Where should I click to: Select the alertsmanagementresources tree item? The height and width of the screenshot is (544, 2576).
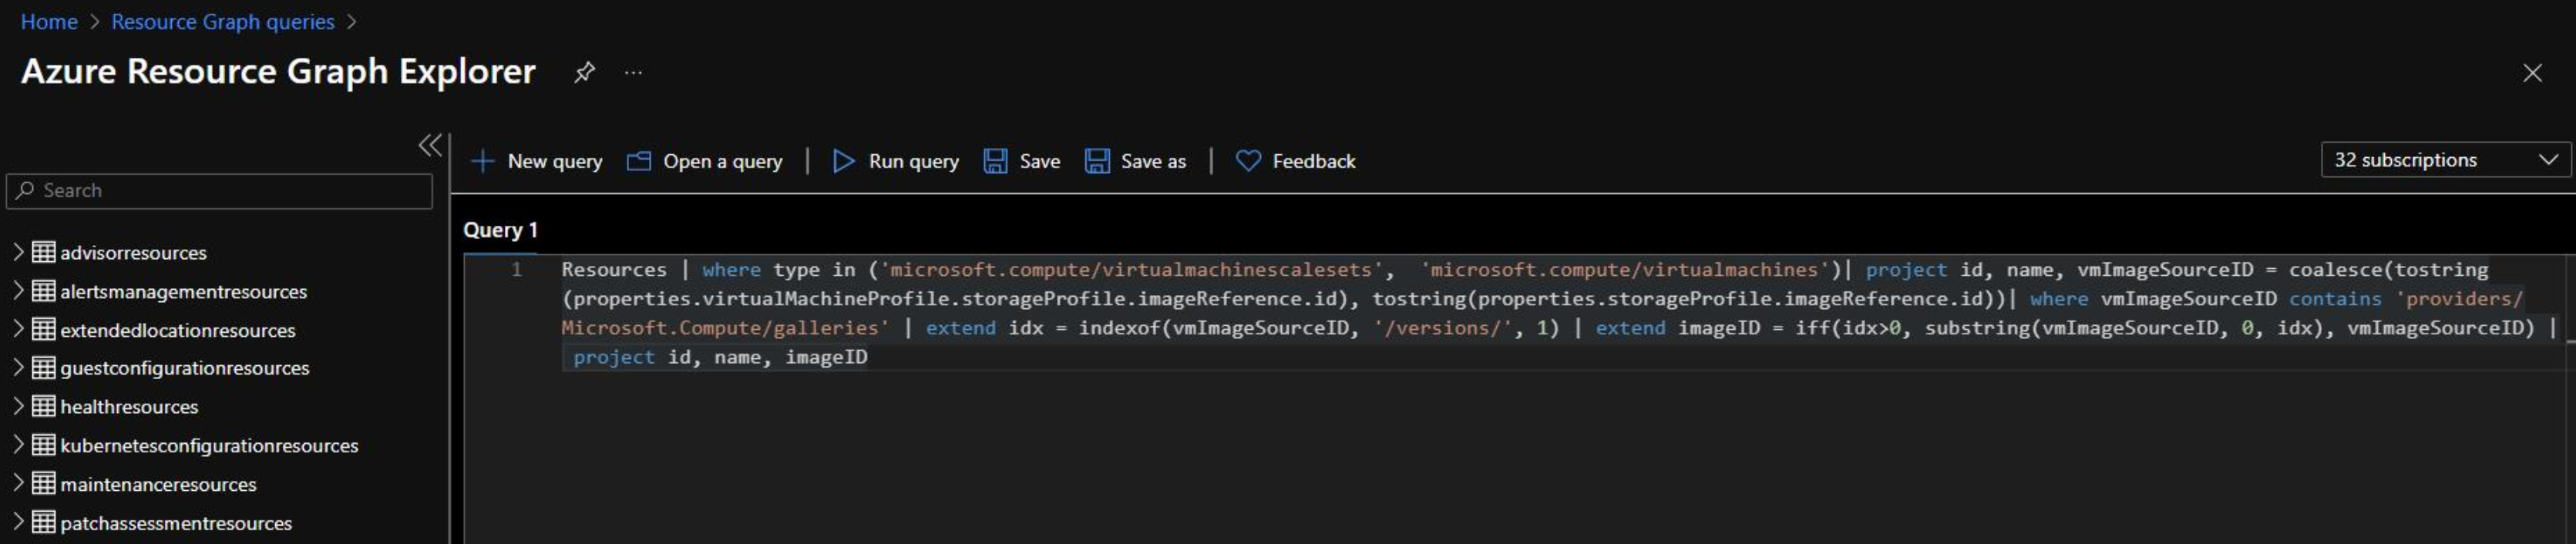coord(183,292)
